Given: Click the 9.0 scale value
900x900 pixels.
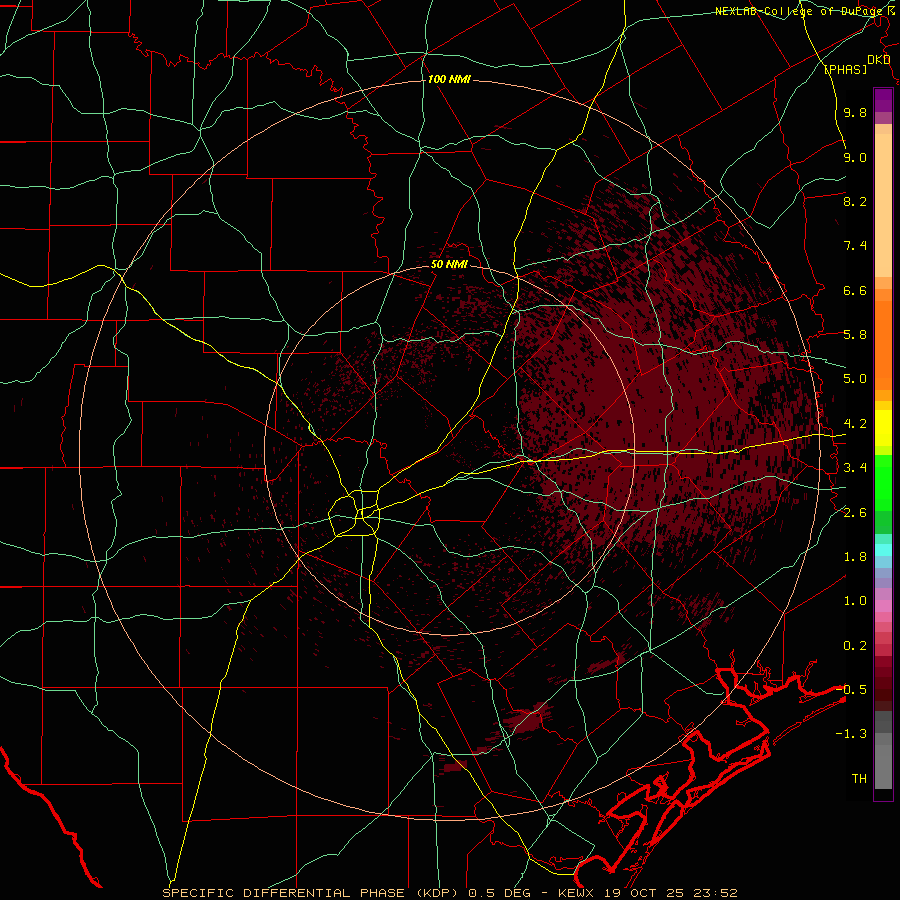Looking at the screenshot, I should coord(855,157).
